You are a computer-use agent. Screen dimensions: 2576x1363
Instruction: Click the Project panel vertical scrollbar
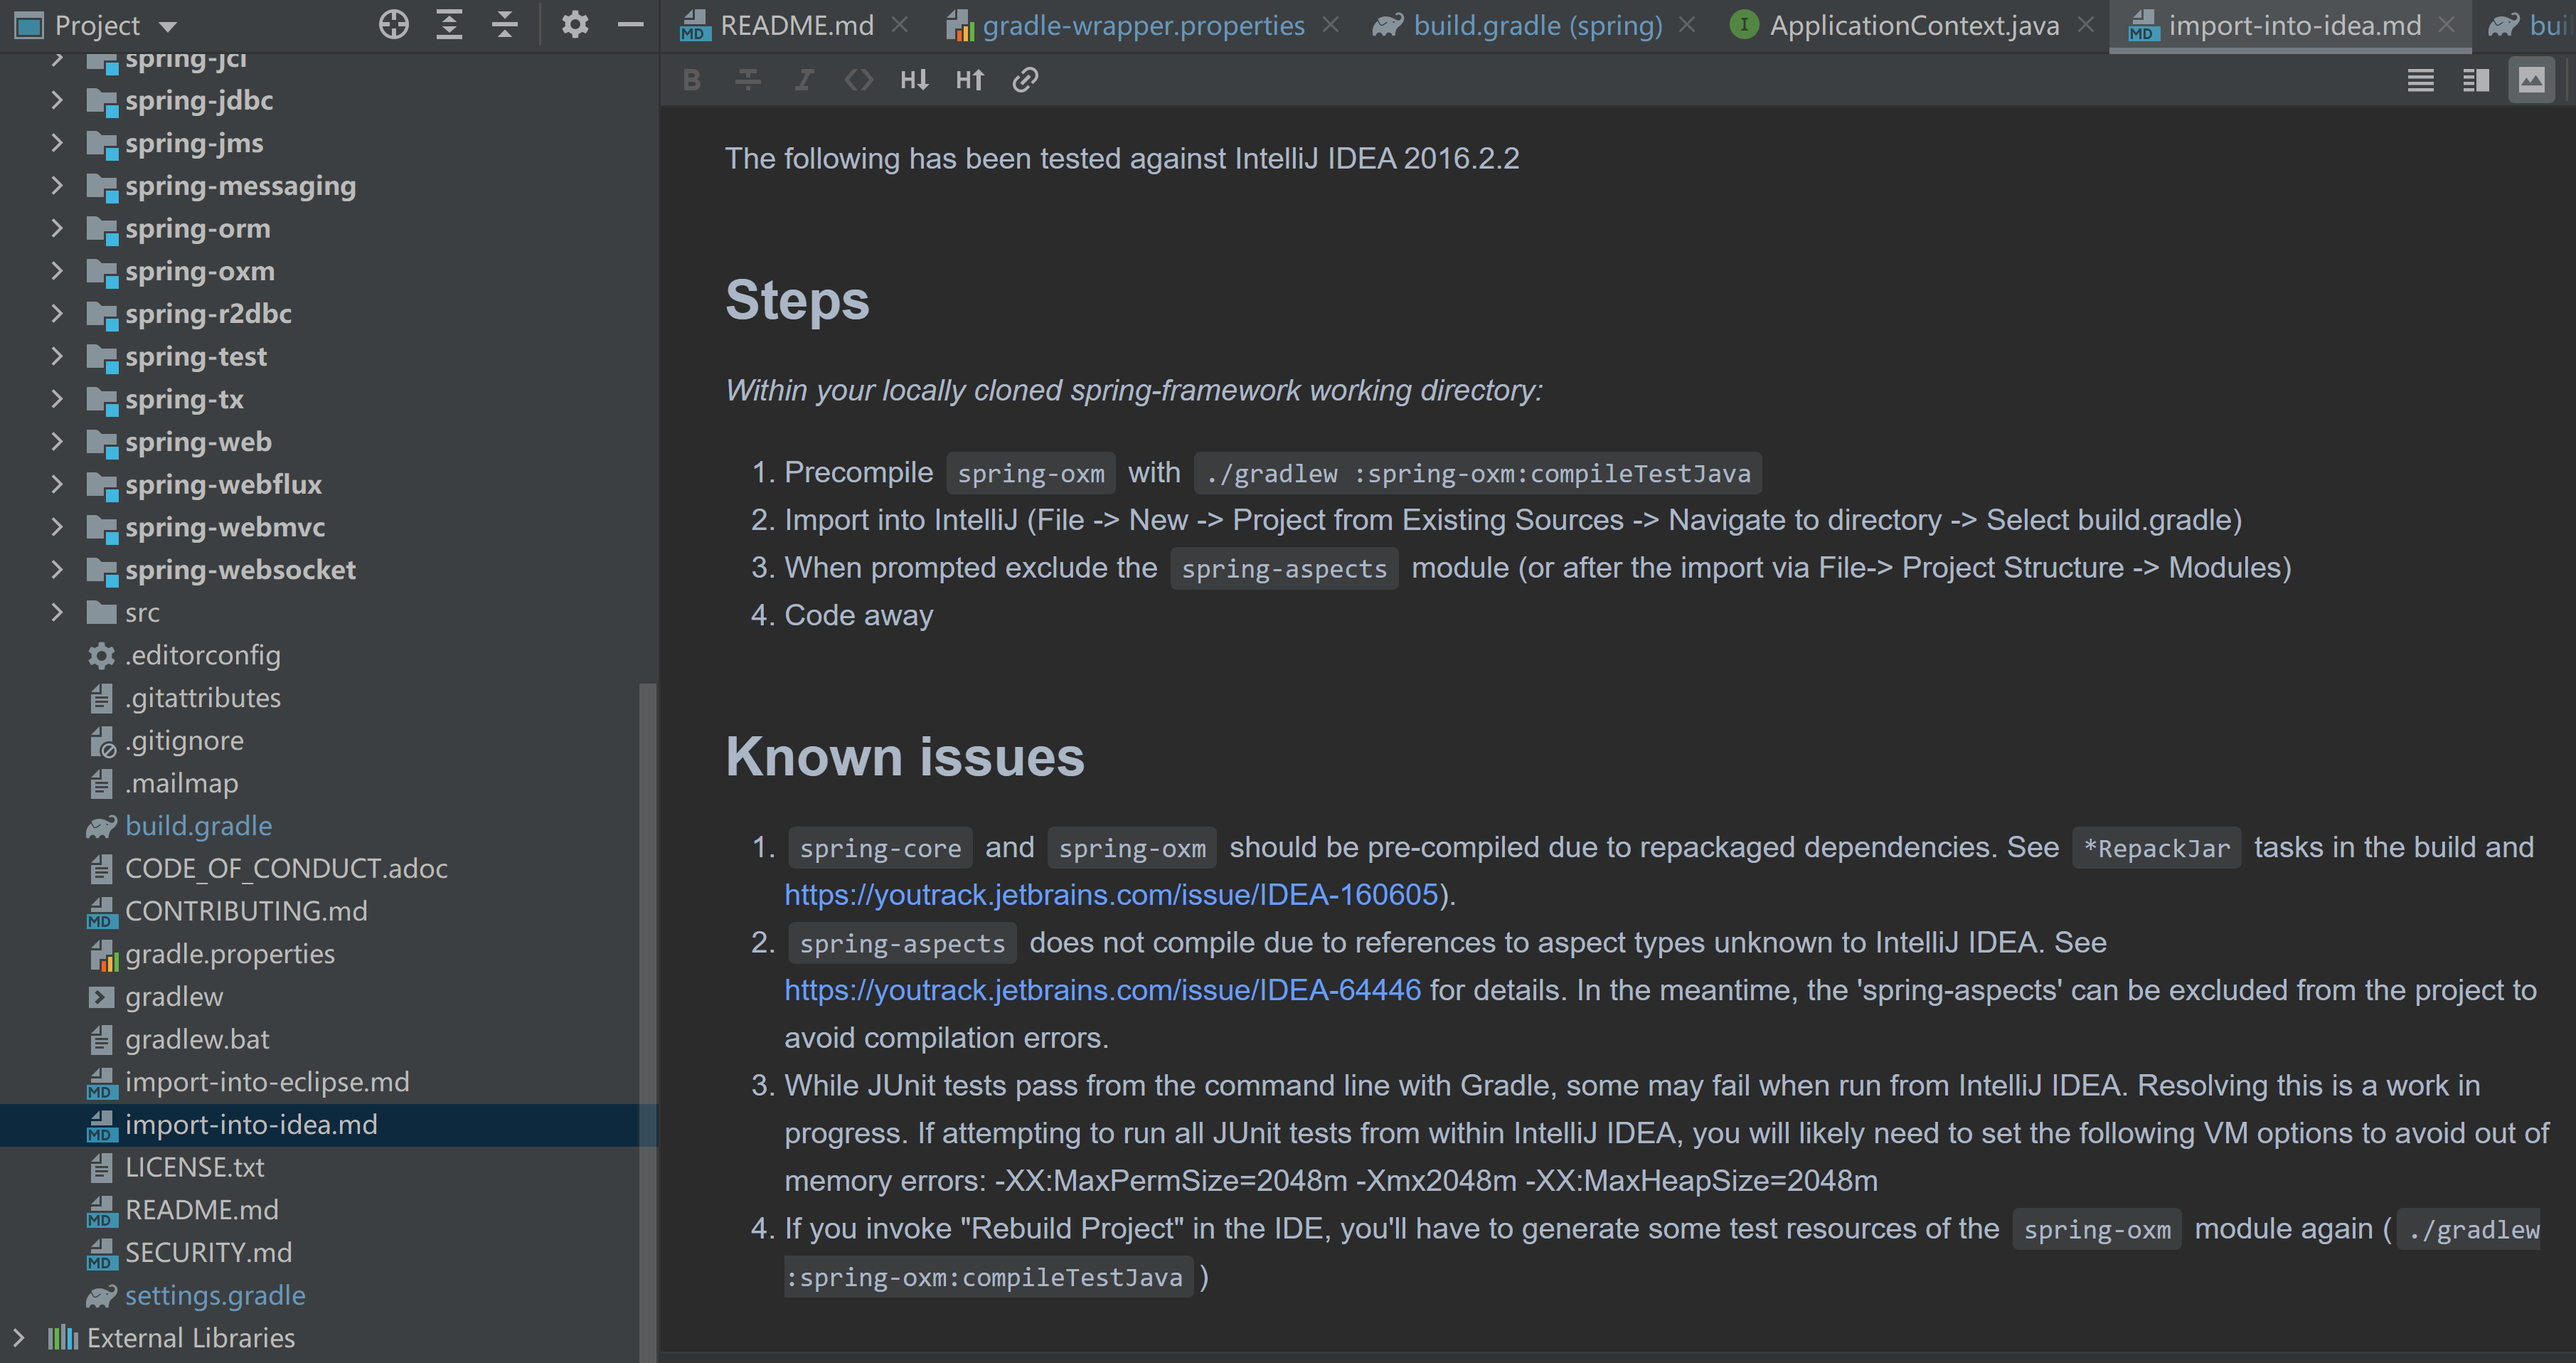pos(648,1022)
